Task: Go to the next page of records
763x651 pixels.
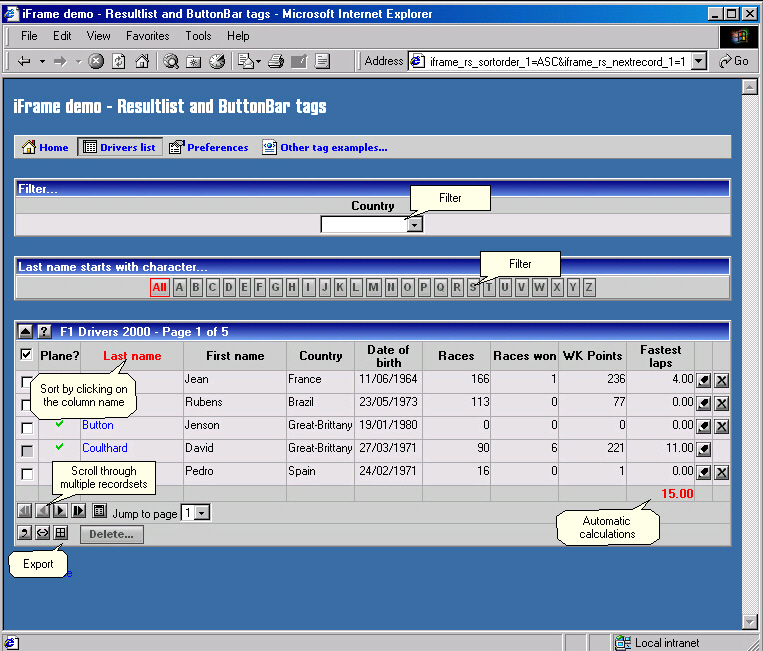Action: (60, 511)
